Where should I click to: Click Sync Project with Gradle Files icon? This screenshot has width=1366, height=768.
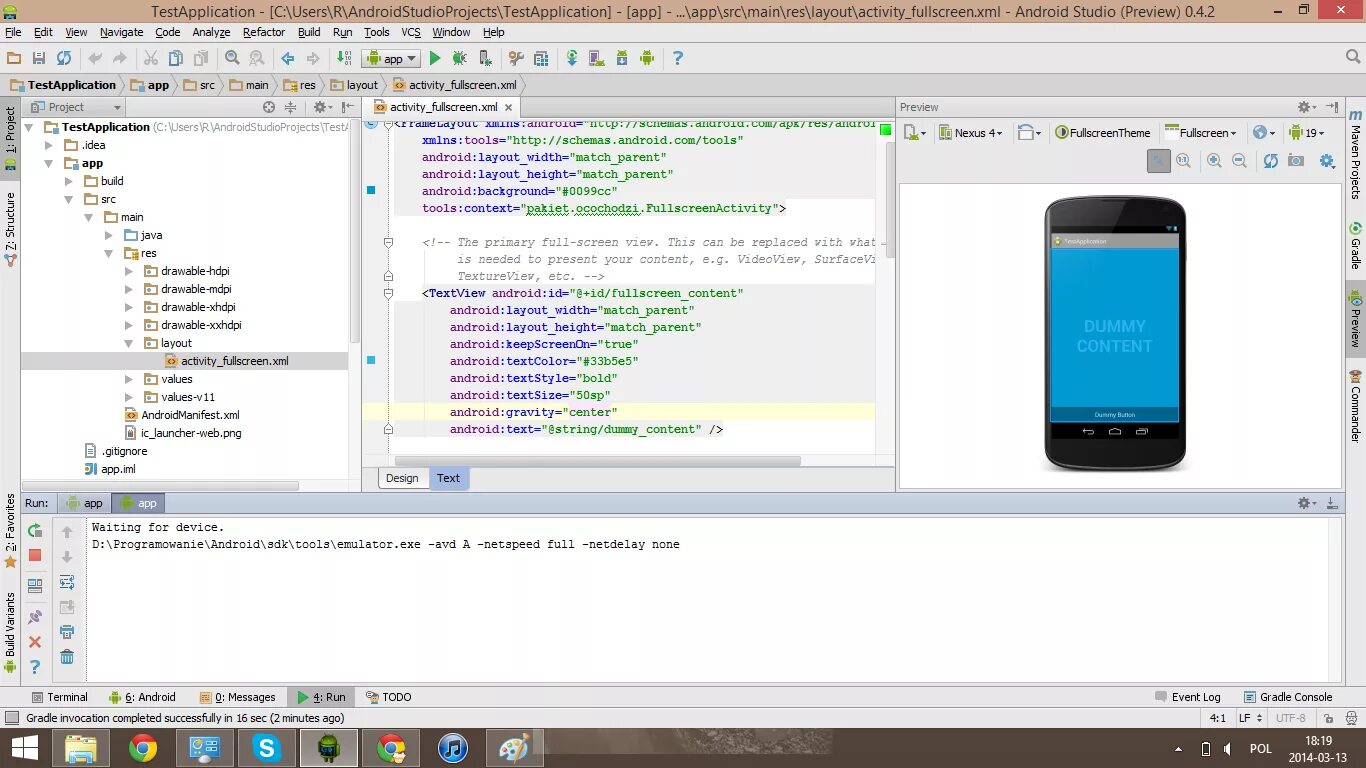572,59
